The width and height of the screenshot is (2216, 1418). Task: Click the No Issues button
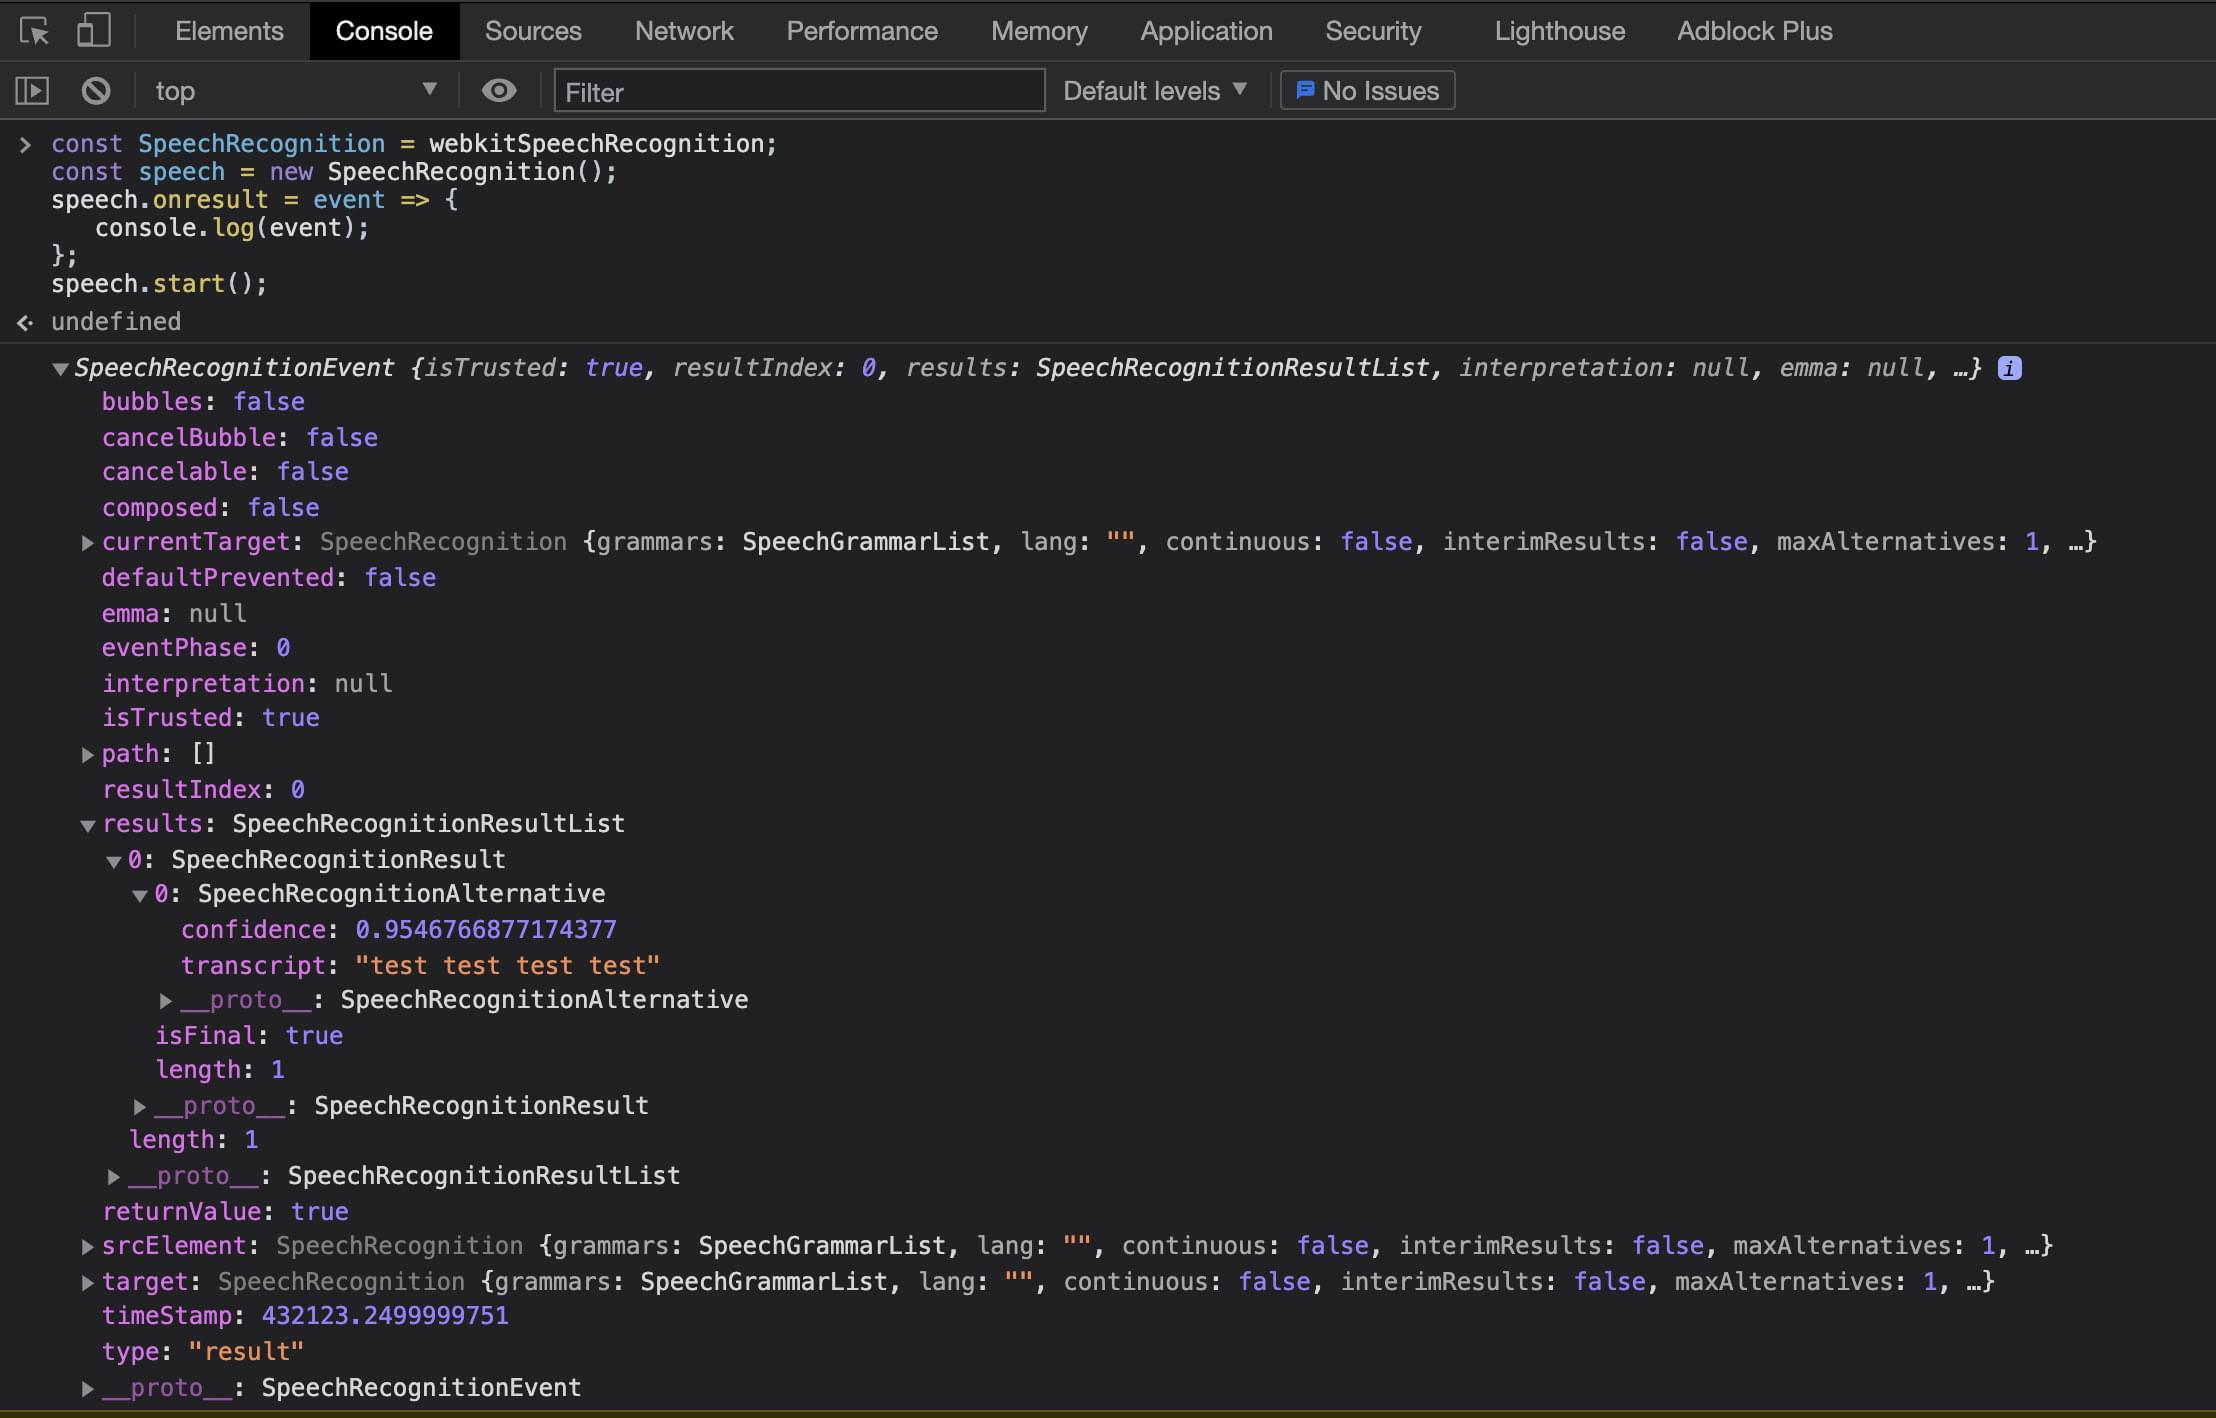1366,90
